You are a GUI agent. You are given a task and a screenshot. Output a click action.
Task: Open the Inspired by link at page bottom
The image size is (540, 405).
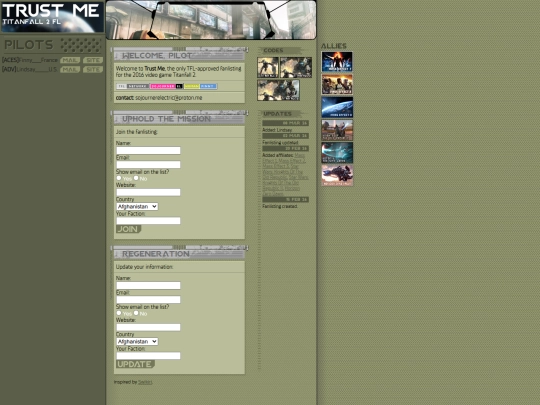[145, 382]
